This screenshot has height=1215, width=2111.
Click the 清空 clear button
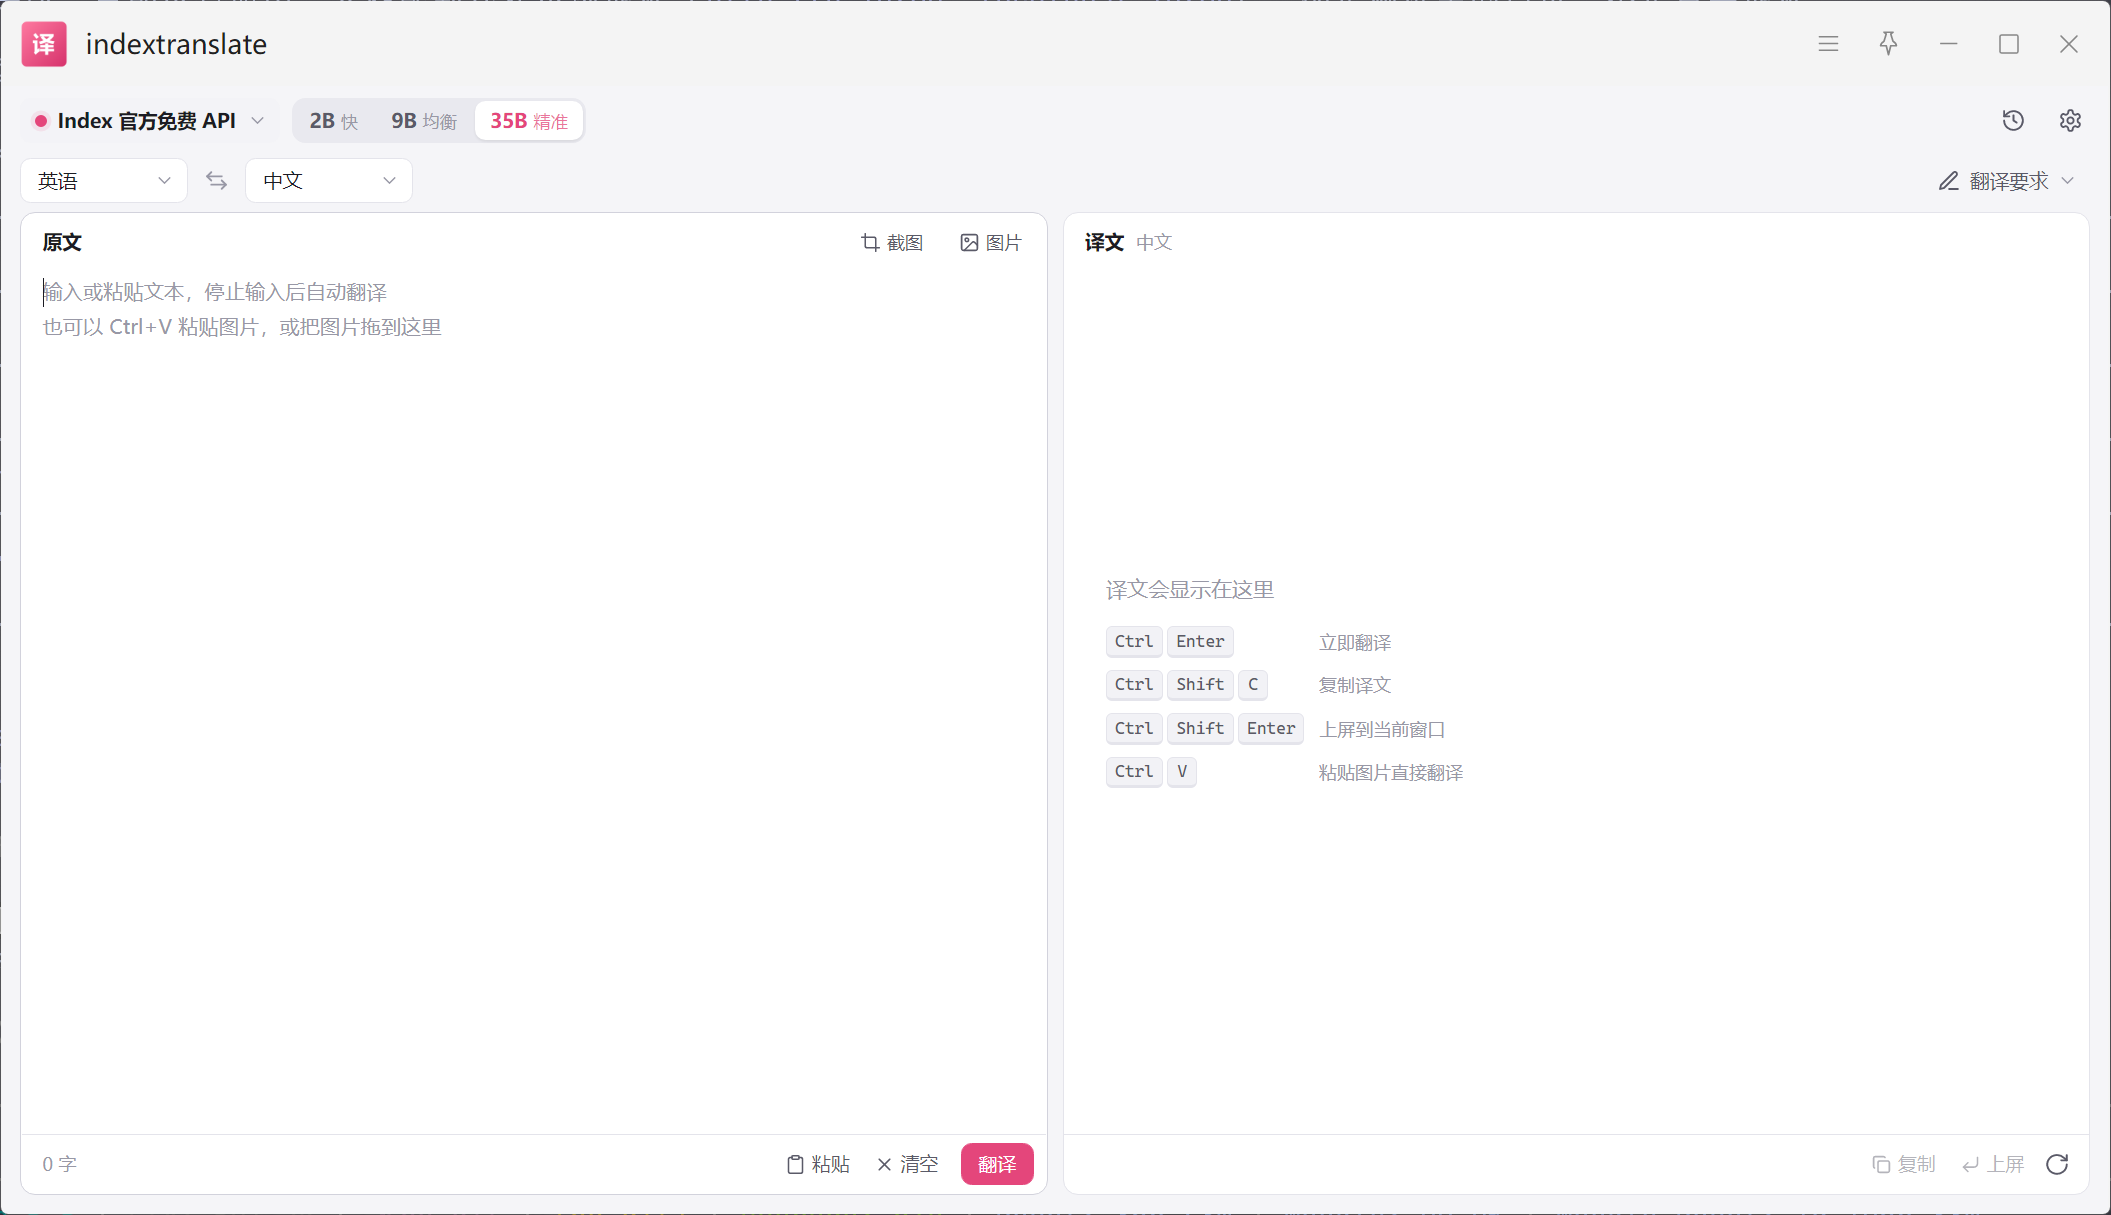coord(907,1164)
